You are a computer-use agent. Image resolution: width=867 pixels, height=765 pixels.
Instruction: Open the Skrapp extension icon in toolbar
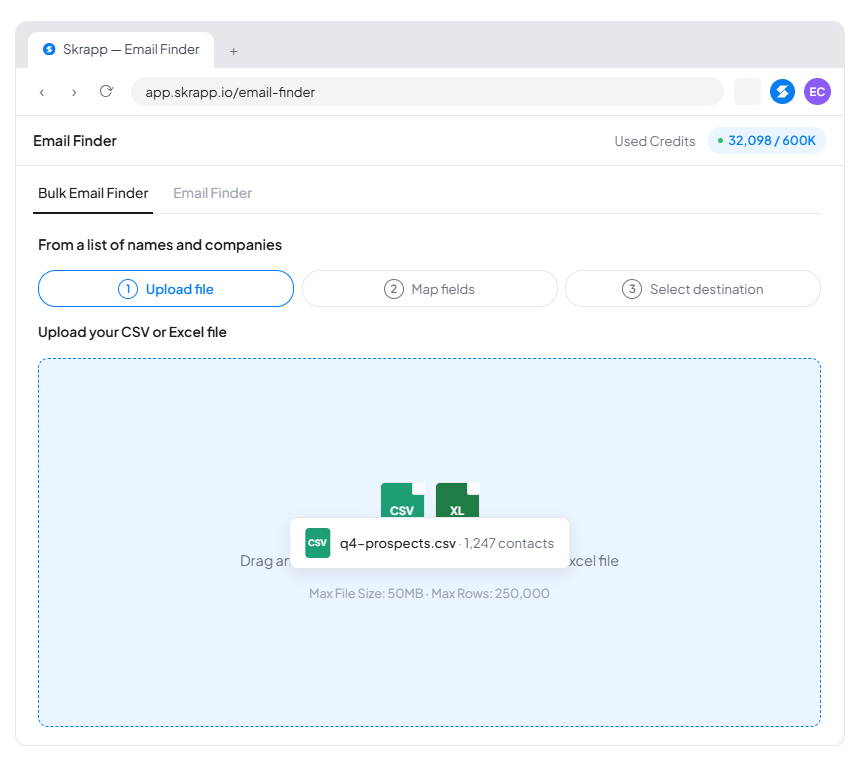point(782,92)
